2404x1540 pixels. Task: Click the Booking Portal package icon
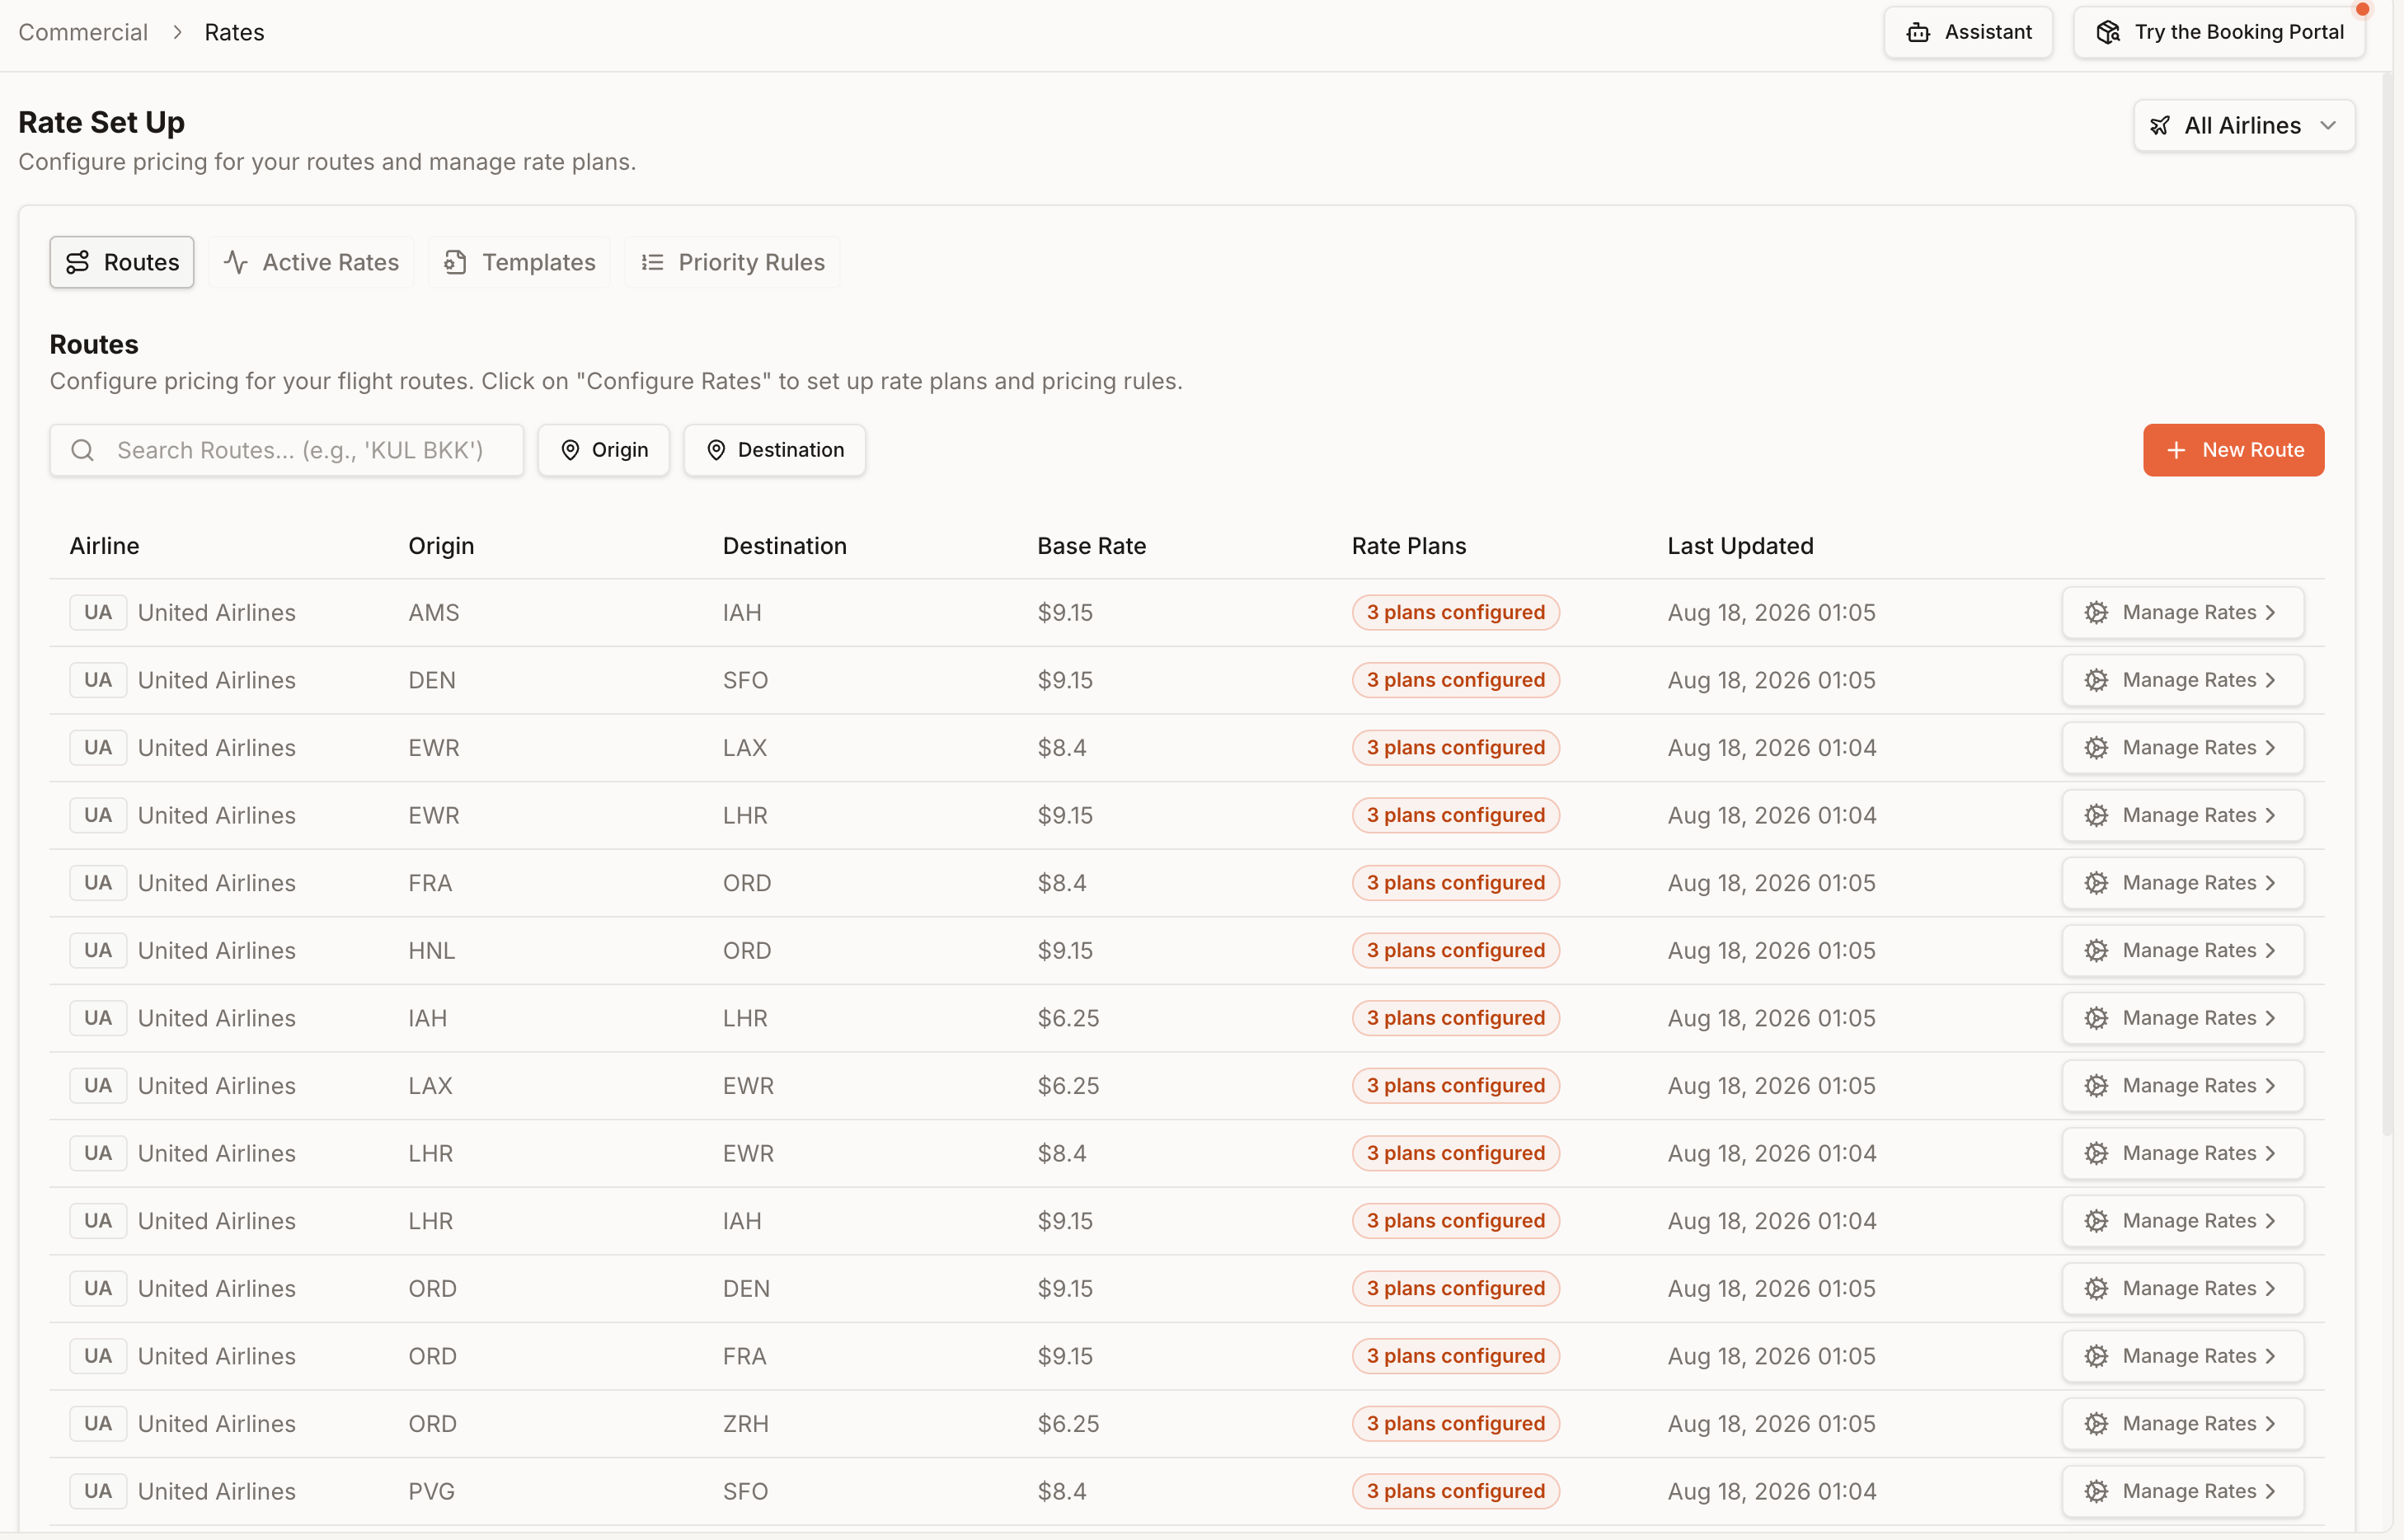[x=2107, y=32]
